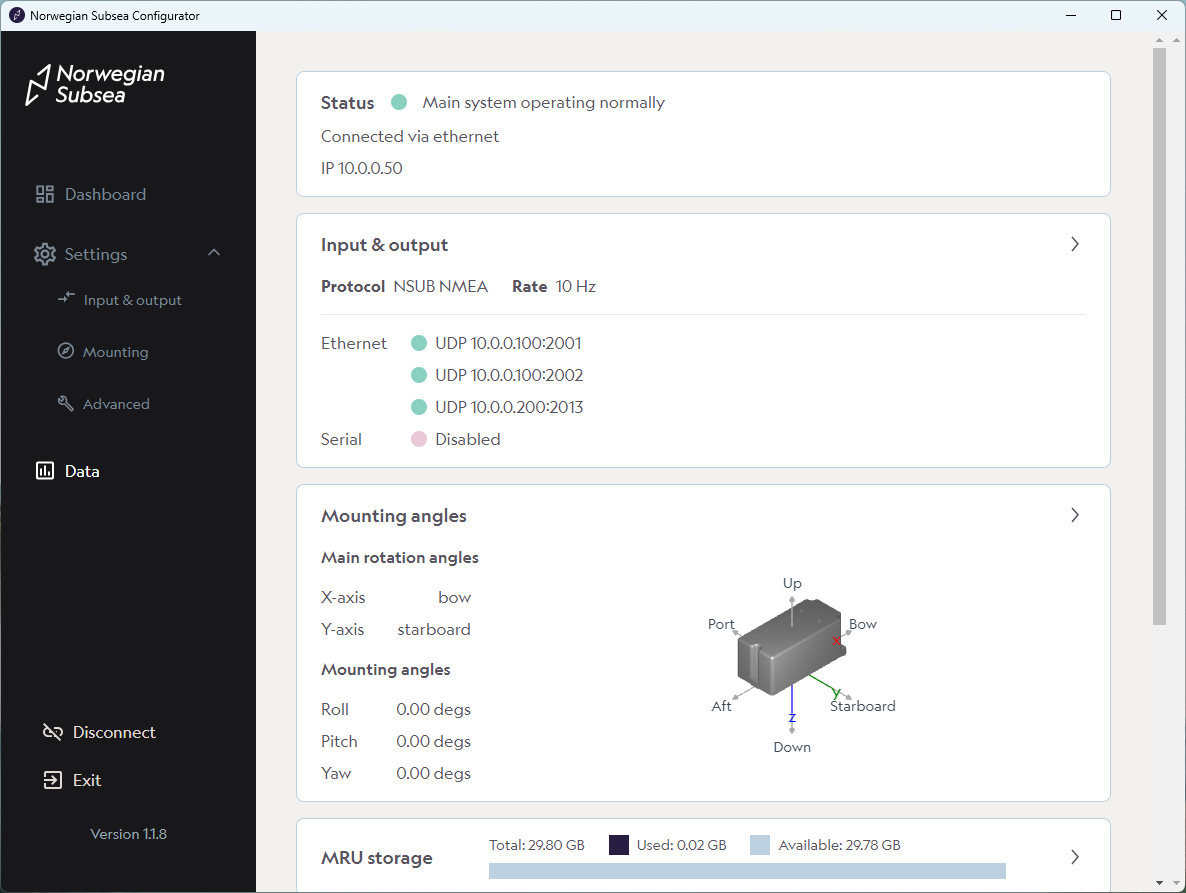This screenshot has width=1186, height=893.
Task: Expand the Input & output card arrow
Action: click(1075, 244)
